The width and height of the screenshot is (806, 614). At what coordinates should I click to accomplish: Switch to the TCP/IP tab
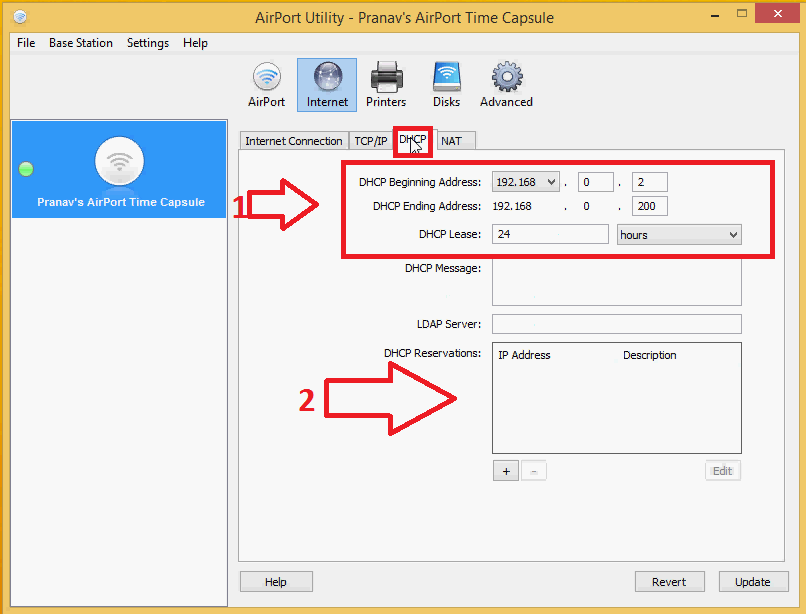coord(370,141)
